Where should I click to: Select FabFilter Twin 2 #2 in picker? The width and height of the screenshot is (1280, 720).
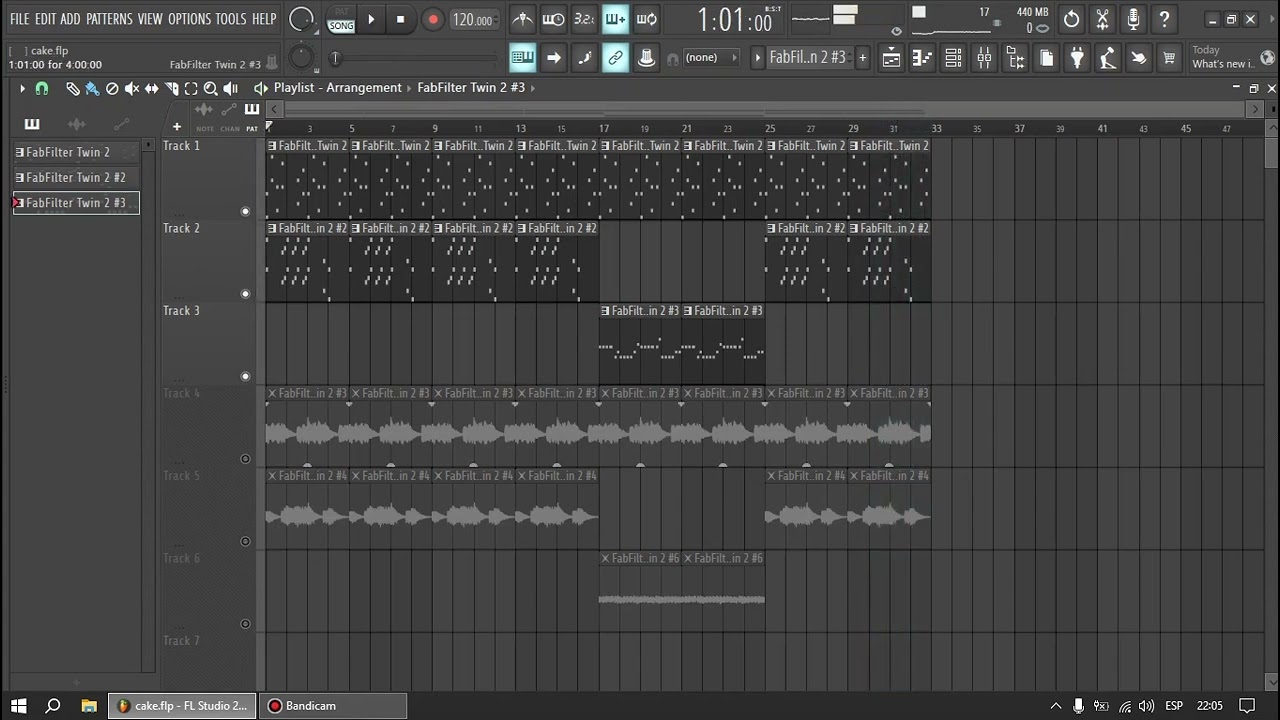click(x=76, y=177)
